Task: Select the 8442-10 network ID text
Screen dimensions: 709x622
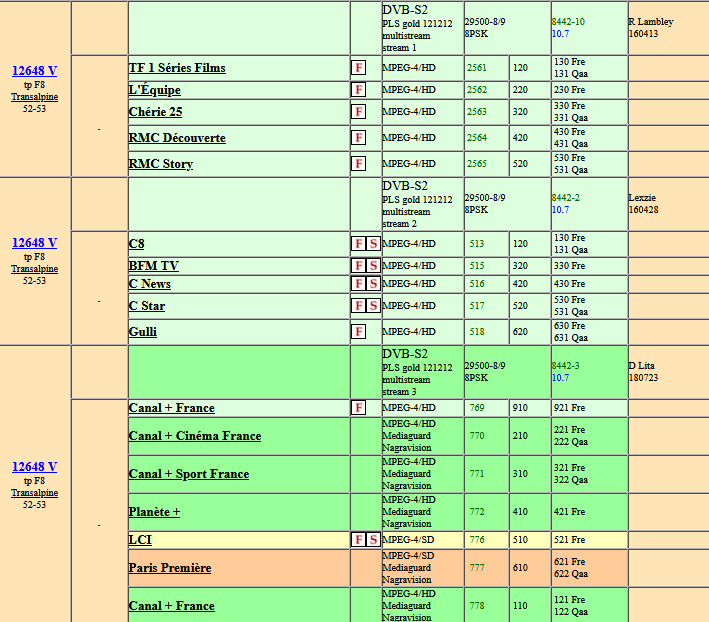Action: point(568,22)
